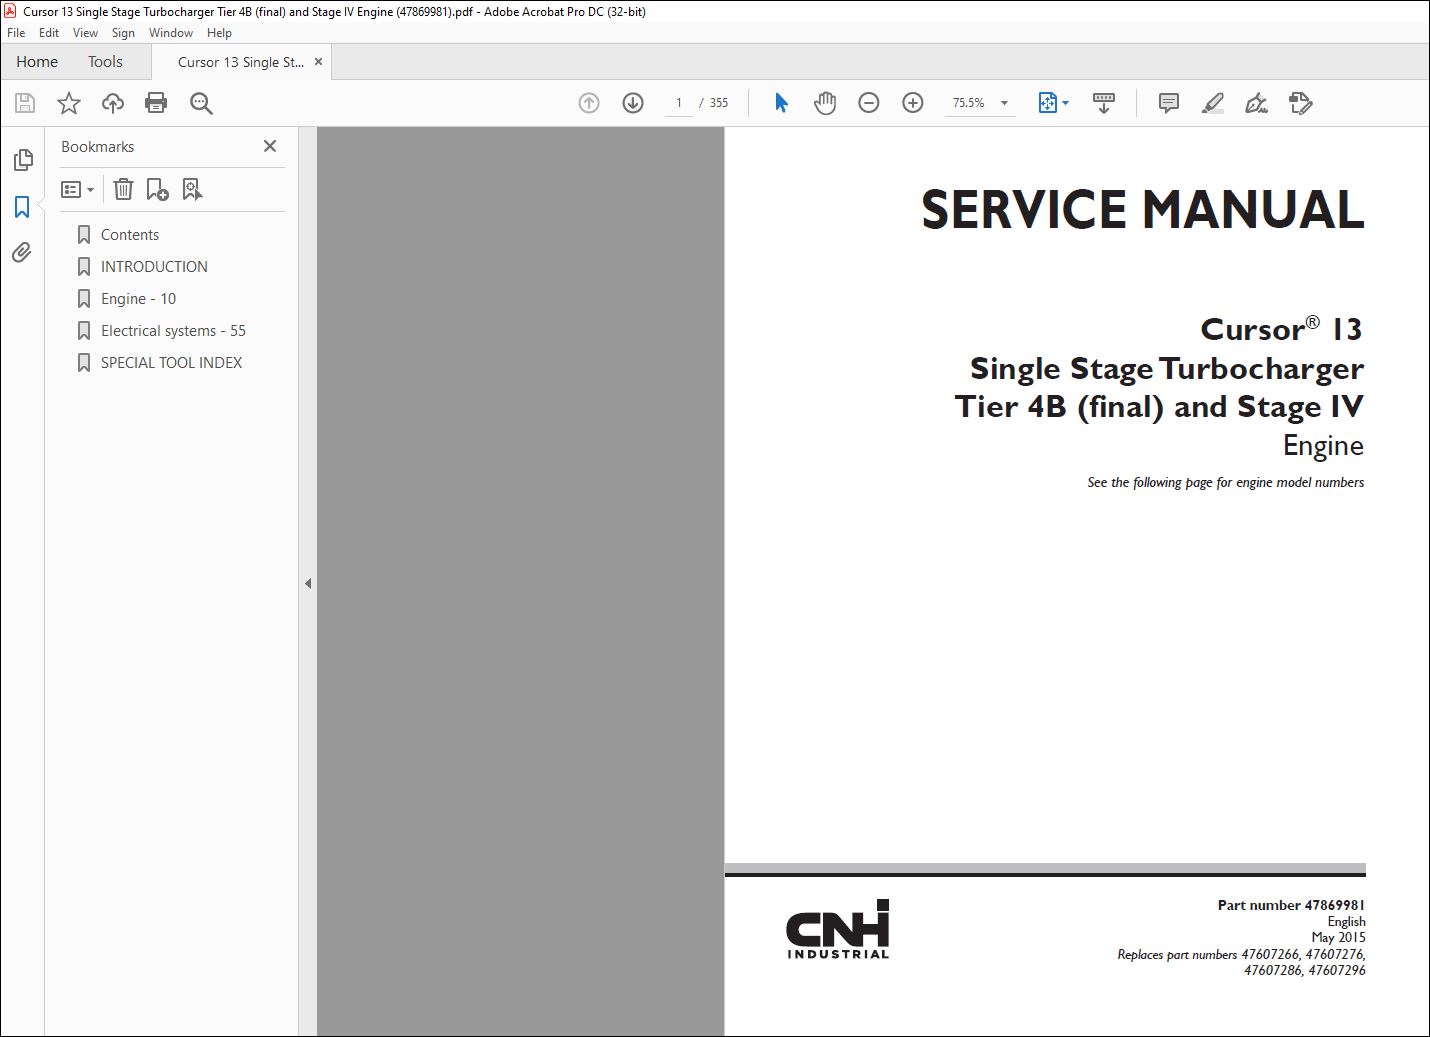Viewport: 1430px width, 1037px height.
Task: Add a new bookmark
Action: pyautogui.click(x=157, y=189)
